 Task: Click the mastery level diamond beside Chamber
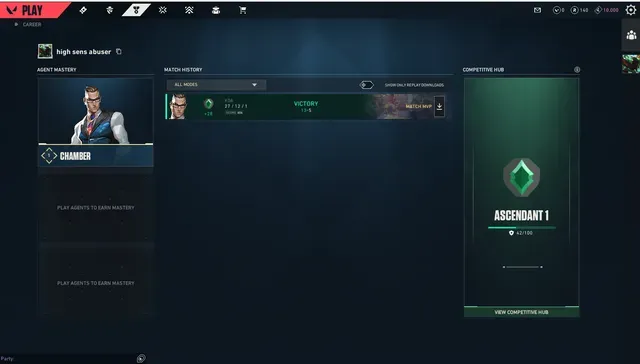(49, 156)
